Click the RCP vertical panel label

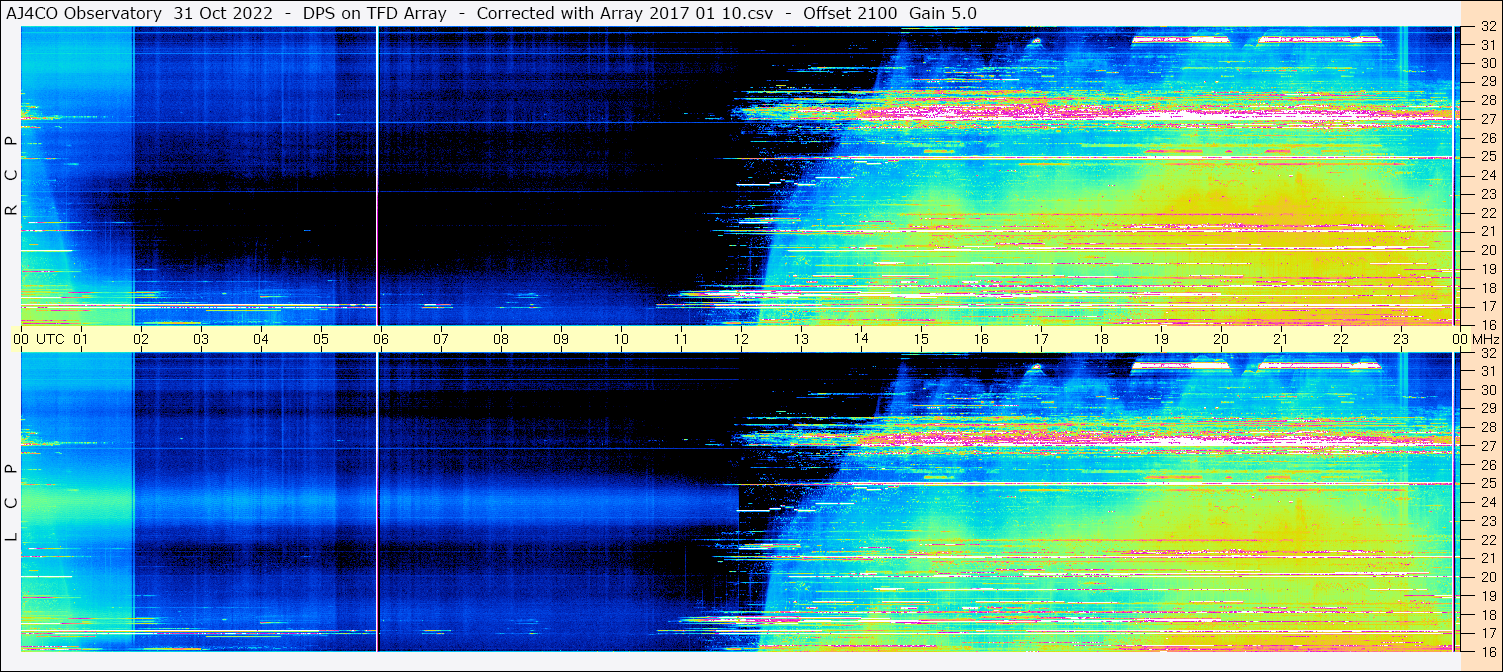point(11,176)
